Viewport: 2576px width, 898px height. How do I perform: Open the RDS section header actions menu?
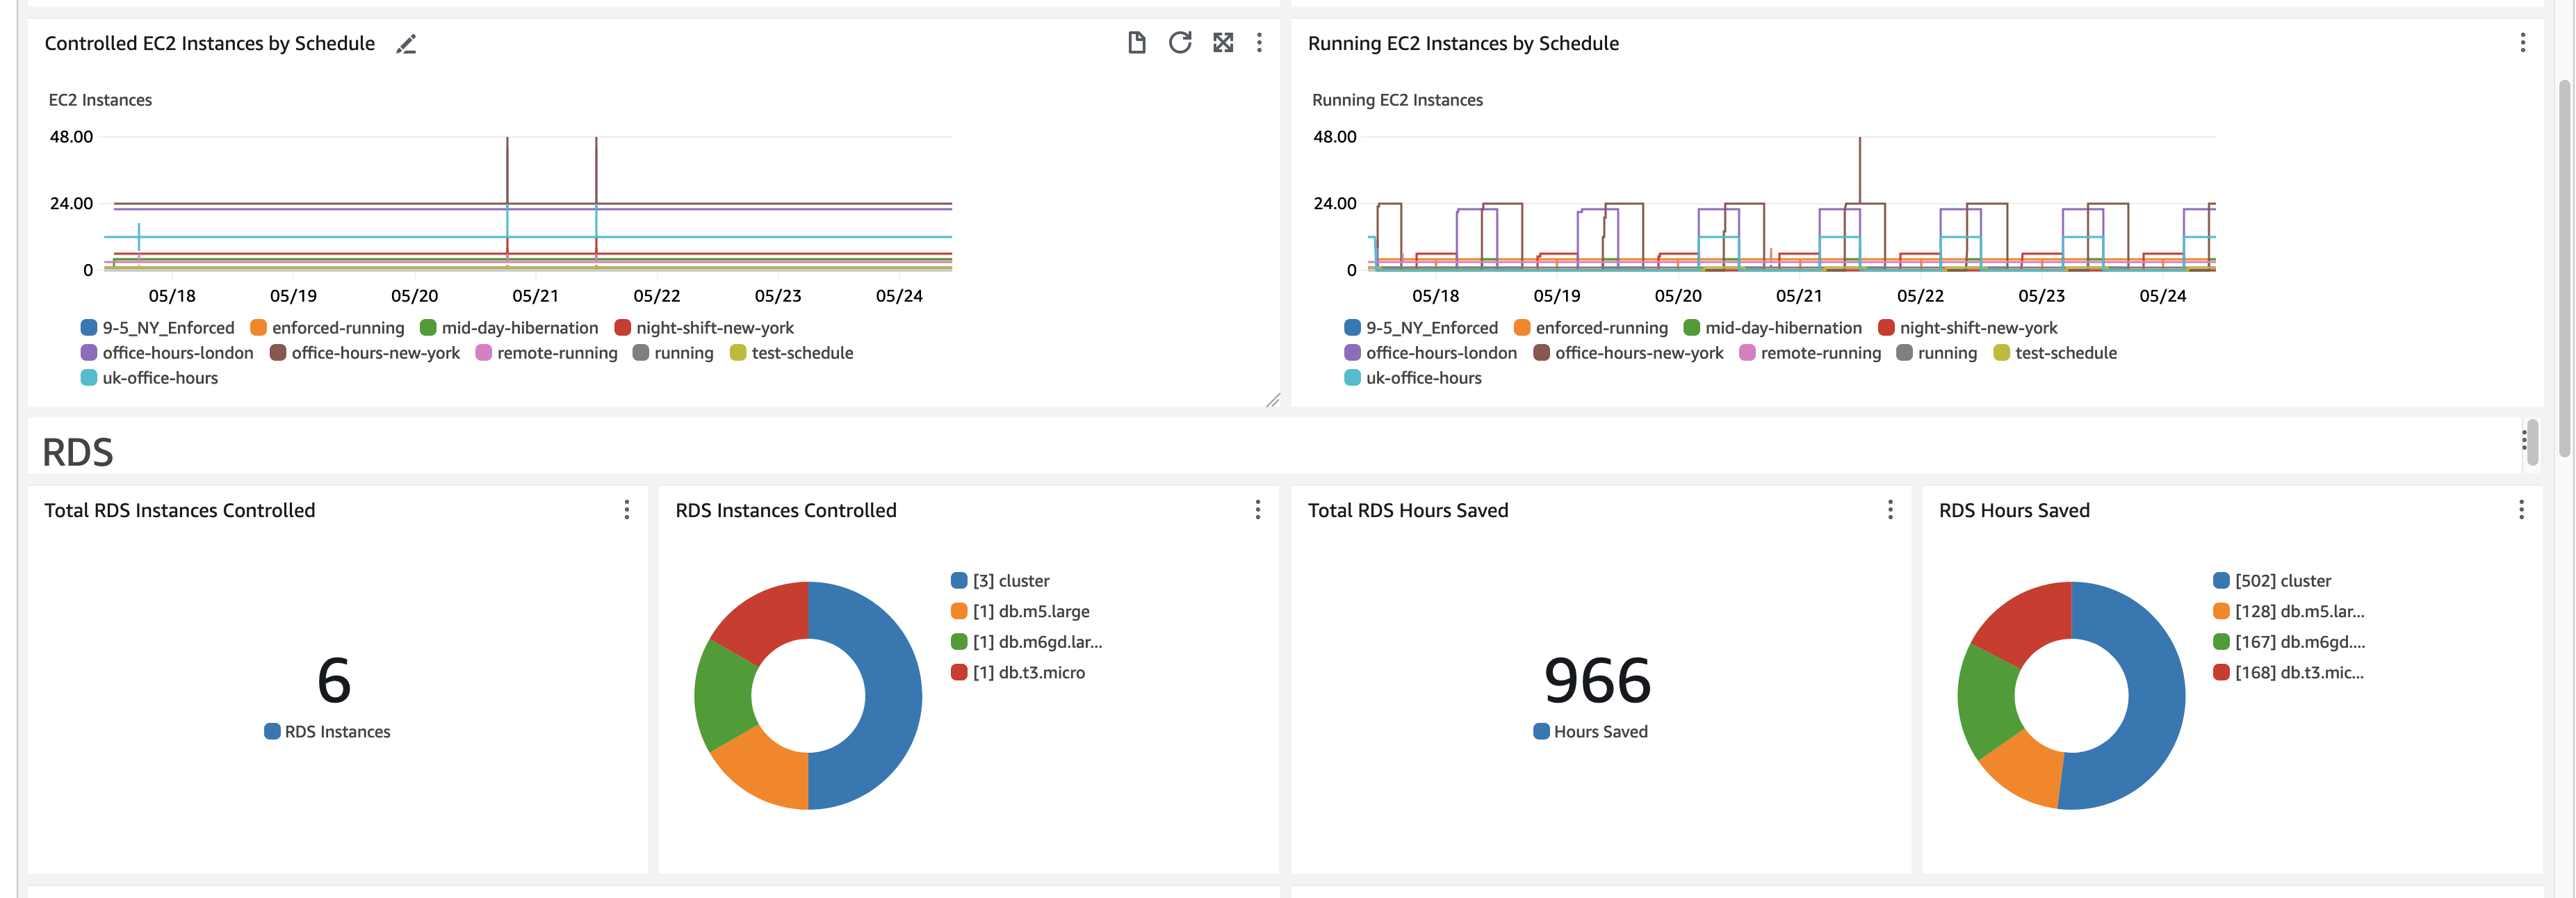click(x=2523, y=440)
